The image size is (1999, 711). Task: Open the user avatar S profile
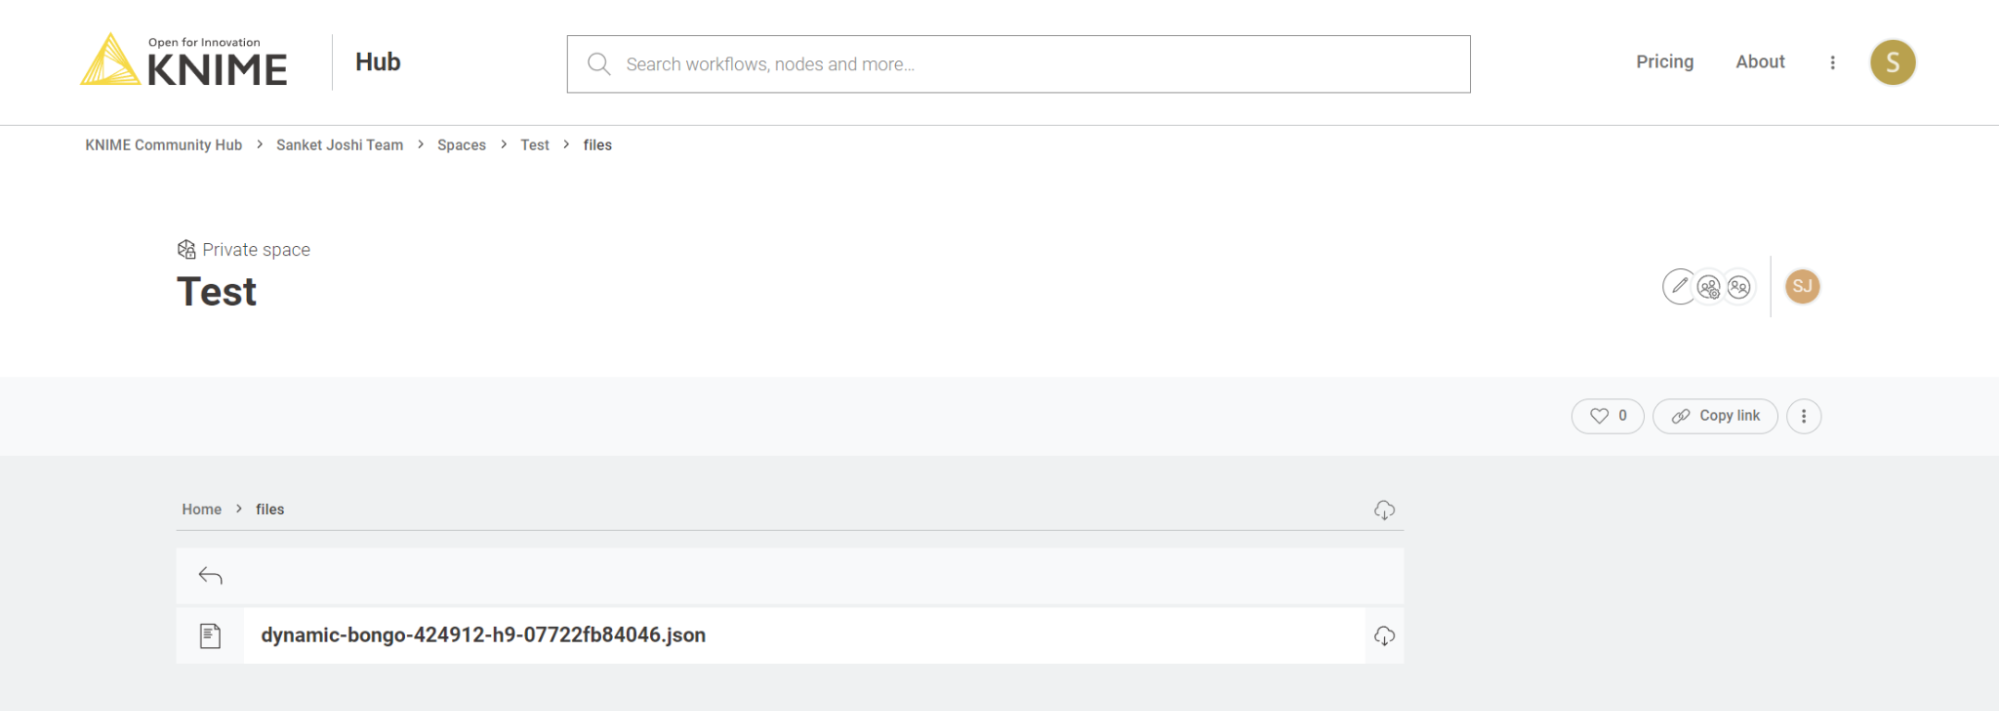(1892, 62)
